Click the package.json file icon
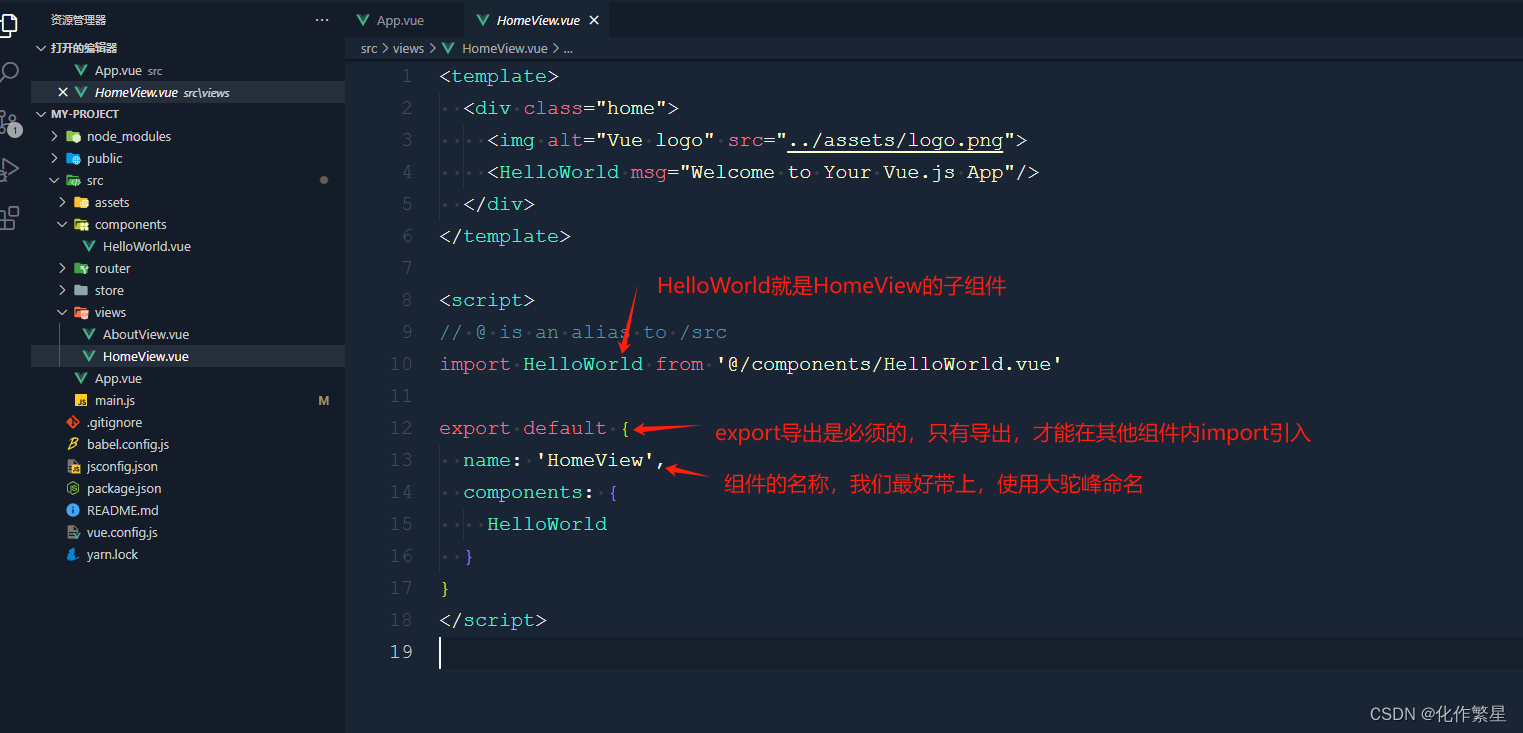 [73, 488]
